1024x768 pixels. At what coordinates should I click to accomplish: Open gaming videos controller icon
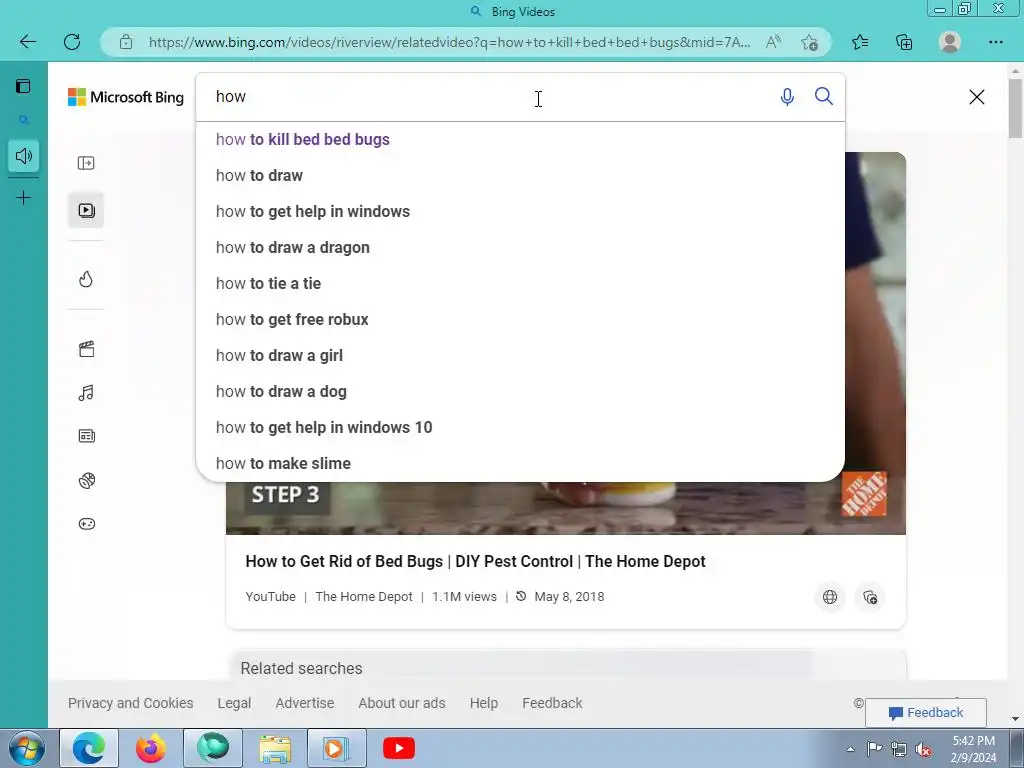[x=86, y=524]
